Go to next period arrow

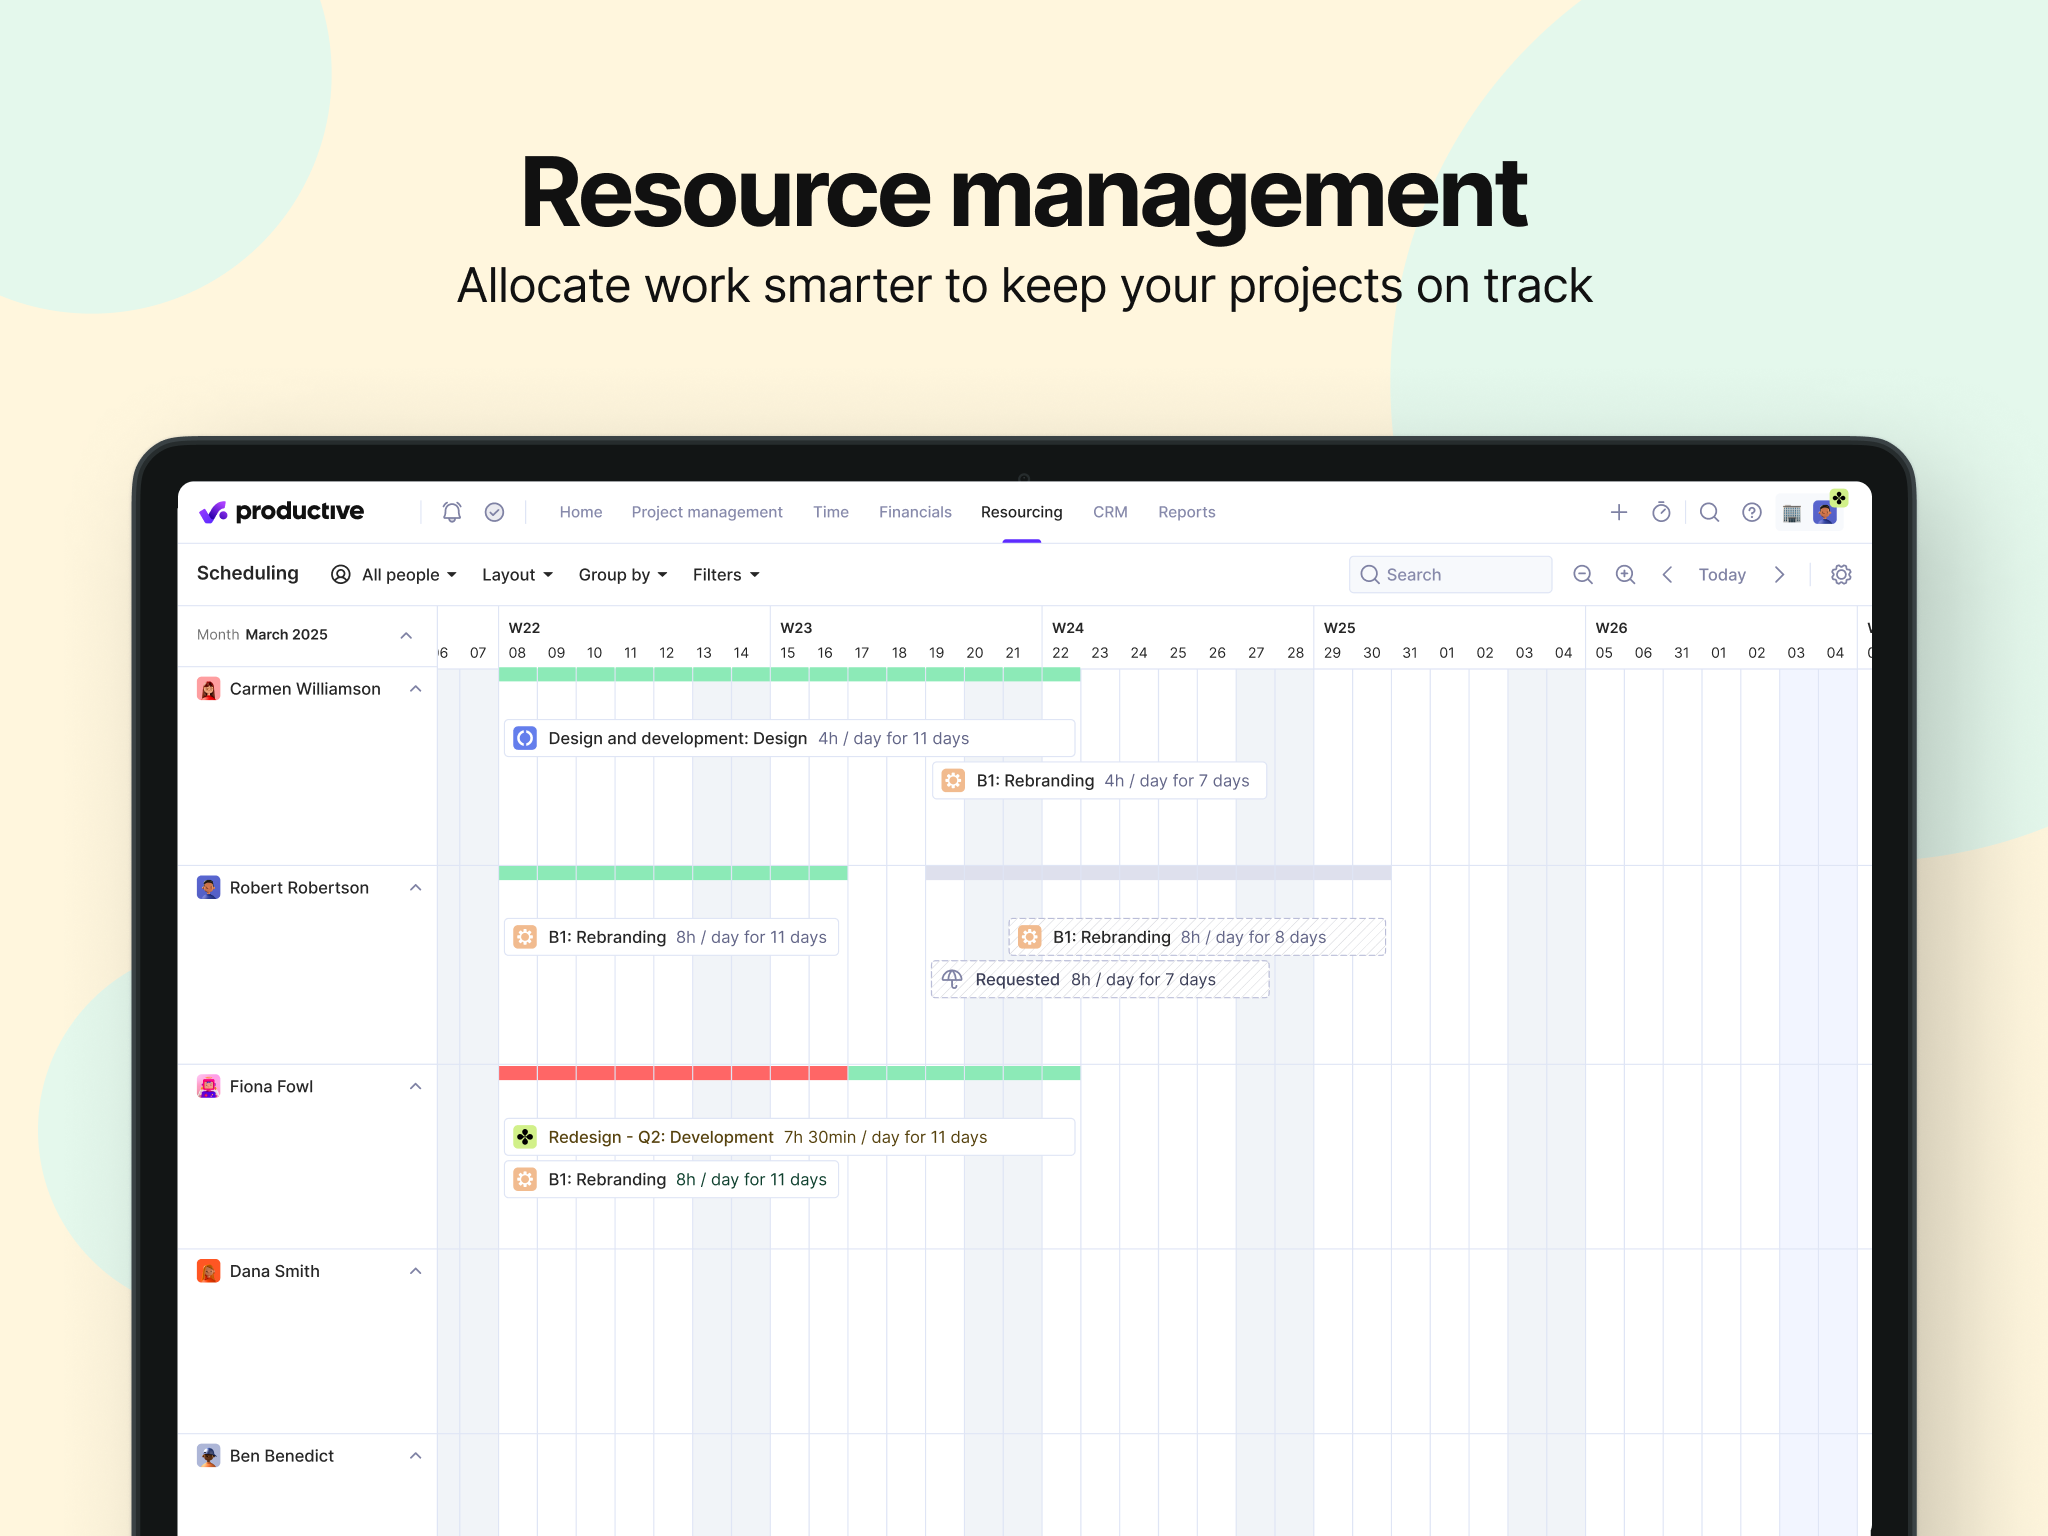point(1779,574)
